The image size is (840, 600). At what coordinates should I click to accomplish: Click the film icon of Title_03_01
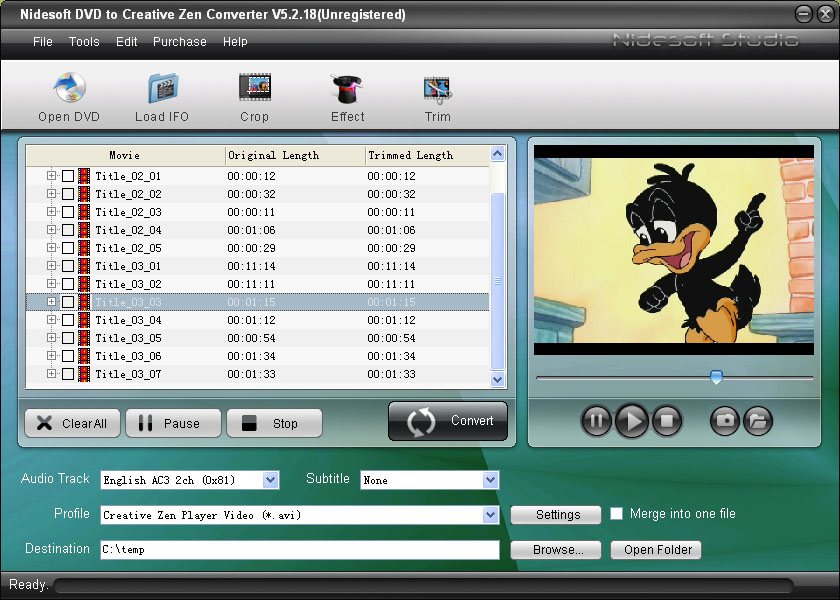pos(84,266)
